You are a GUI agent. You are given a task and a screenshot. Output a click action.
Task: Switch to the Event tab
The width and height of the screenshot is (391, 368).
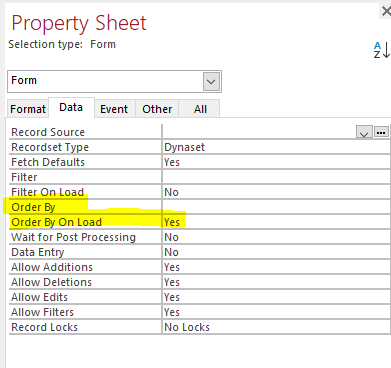click(x=114, y=109)
